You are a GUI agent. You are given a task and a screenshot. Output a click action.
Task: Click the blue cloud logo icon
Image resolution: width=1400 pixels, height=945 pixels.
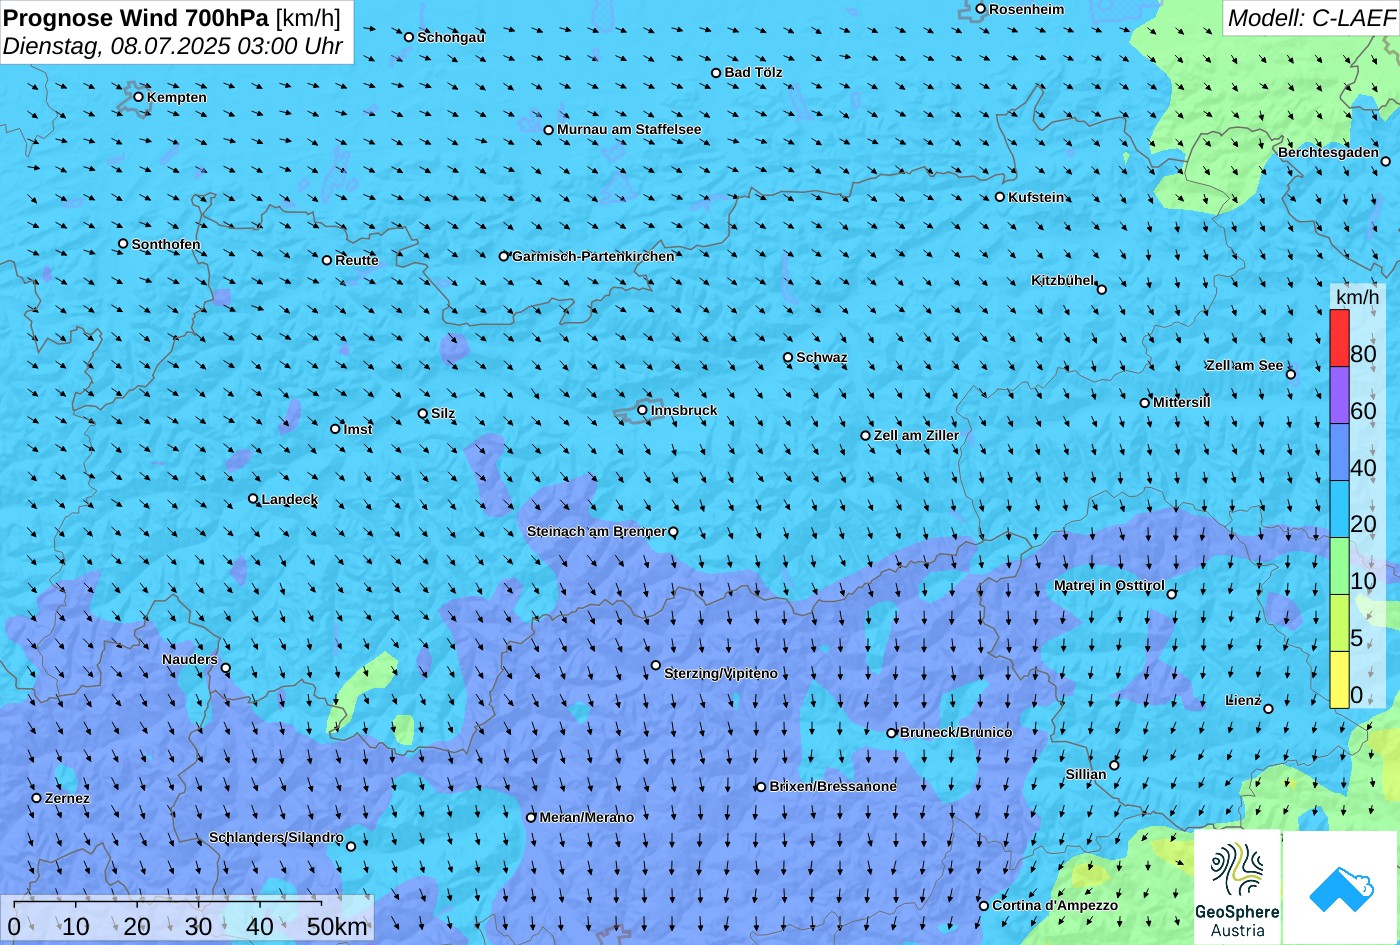tap(1341, 887)
